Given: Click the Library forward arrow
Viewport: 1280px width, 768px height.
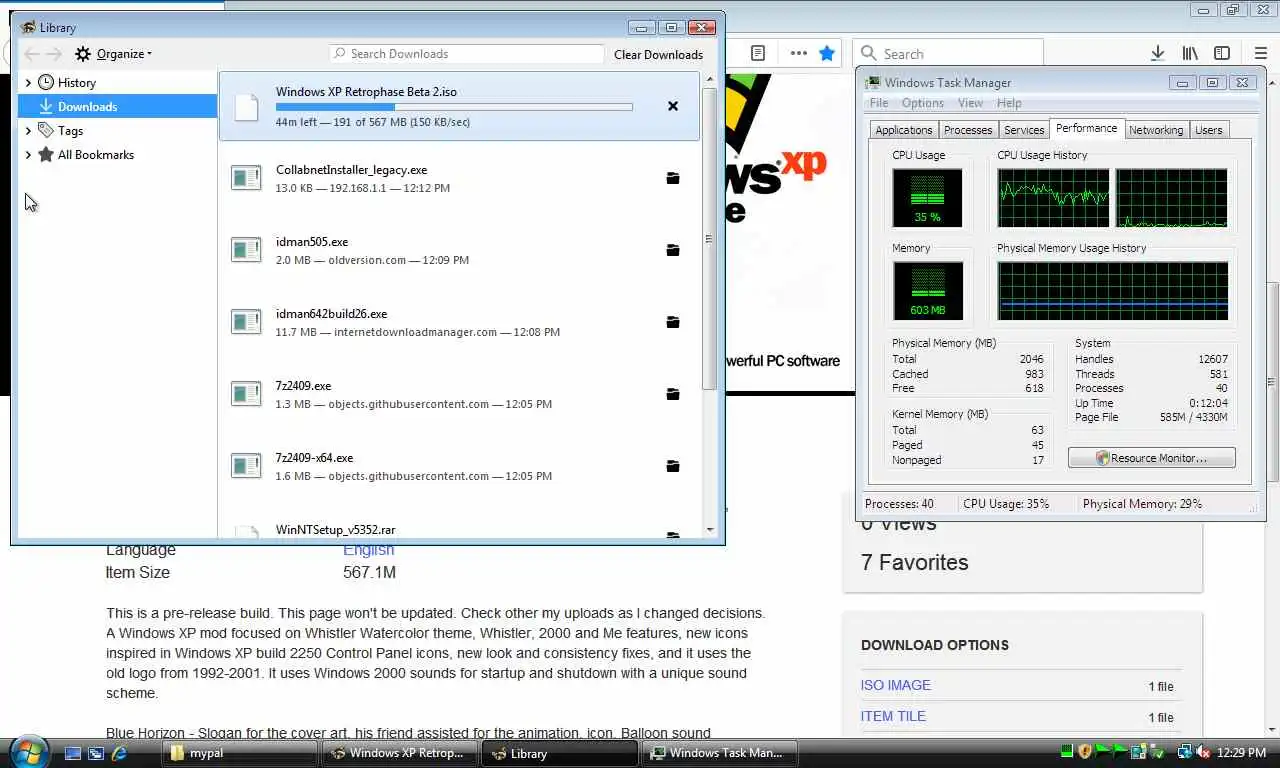Looking at the screenshot, I should (54, 54).
